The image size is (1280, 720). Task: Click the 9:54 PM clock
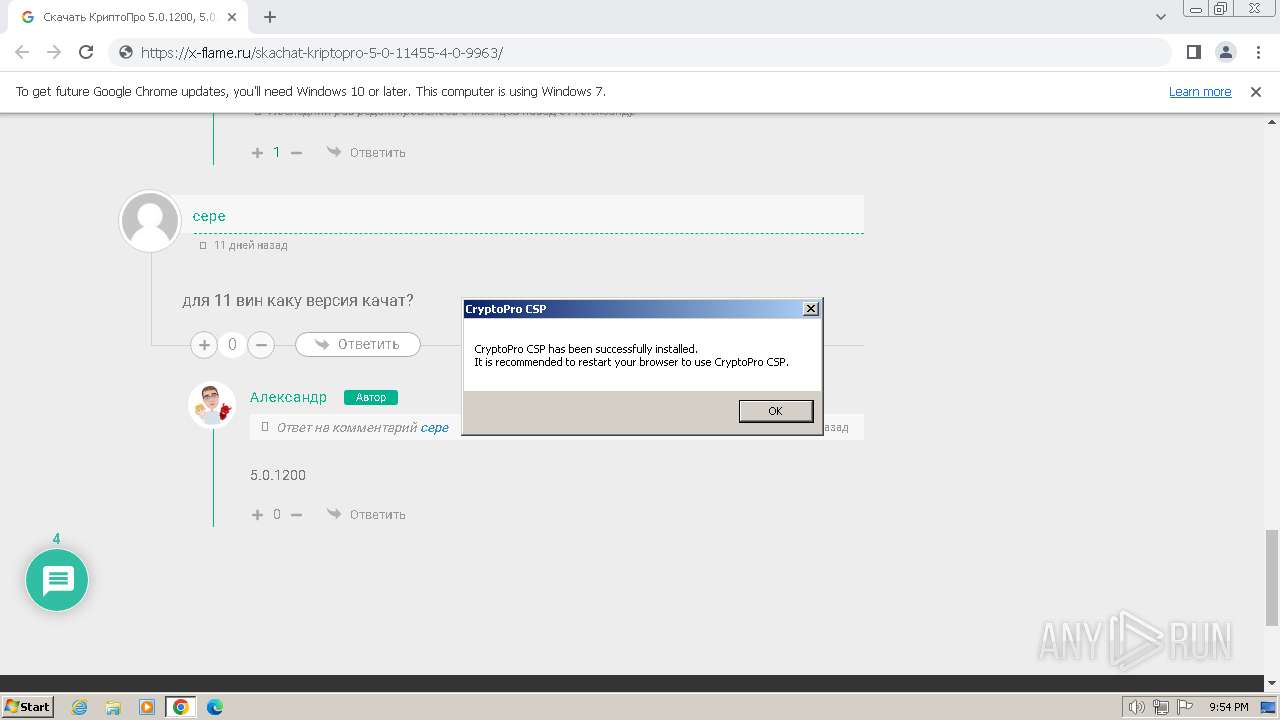[1228, 707]
